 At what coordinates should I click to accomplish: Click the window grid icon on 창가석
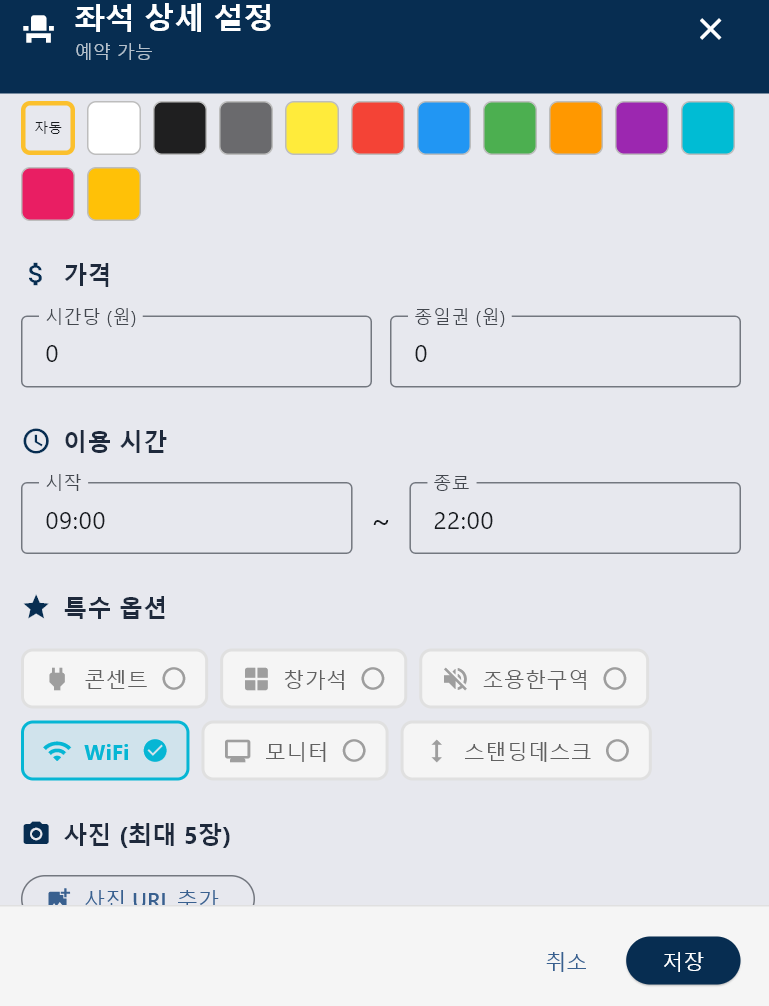pyautogui.click(x=256, y=679)
